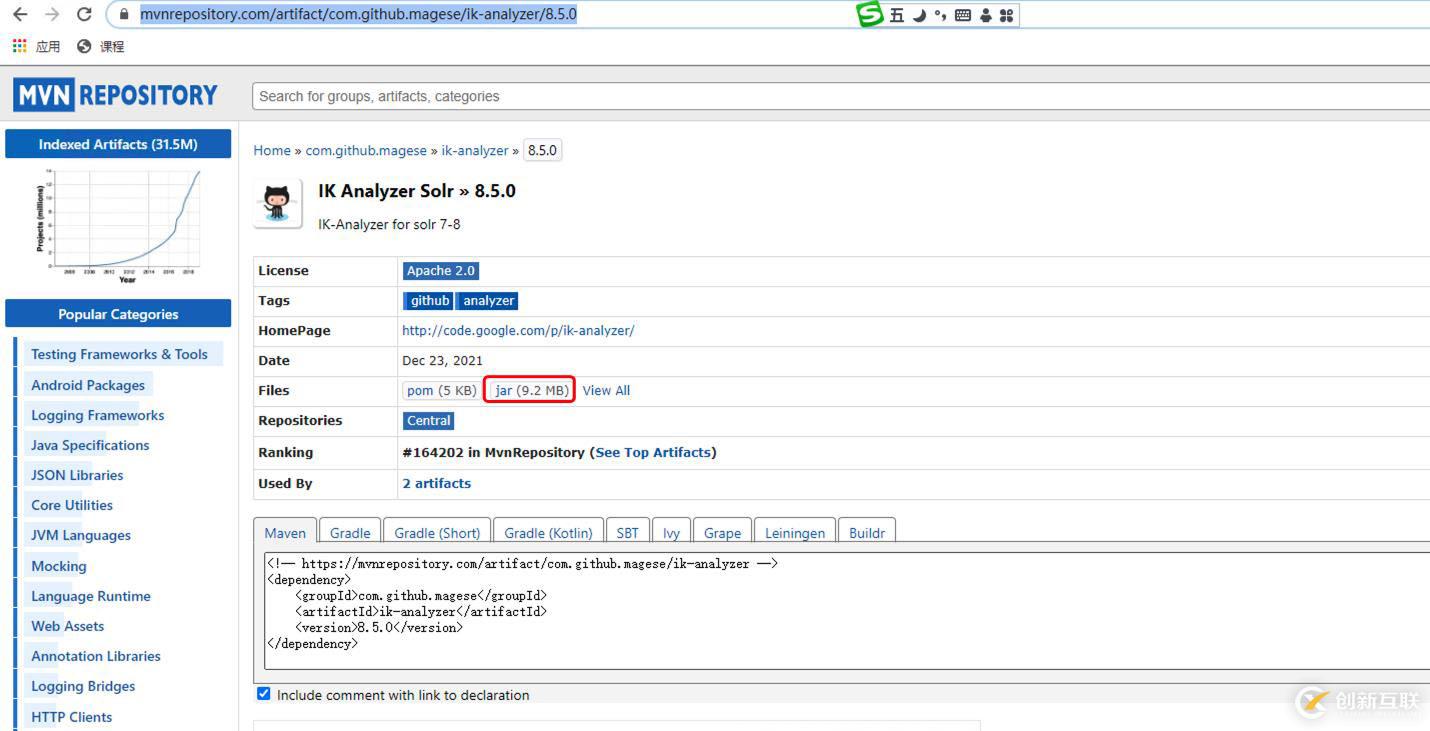Click the MVN Repository logo
This screenshot has width=1430, height=731.
click(x=116, y=95)
